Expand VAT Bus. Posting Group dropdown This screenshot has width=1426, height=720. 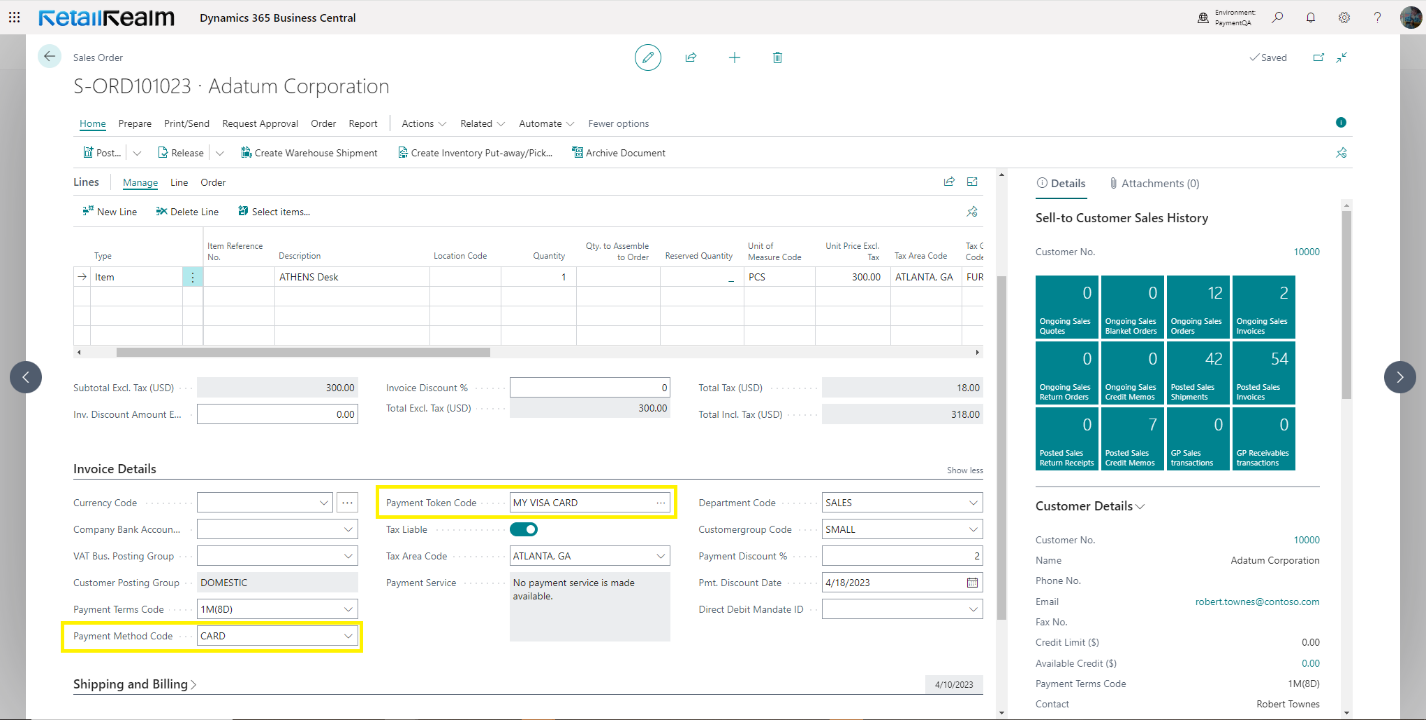pos(348,556)
